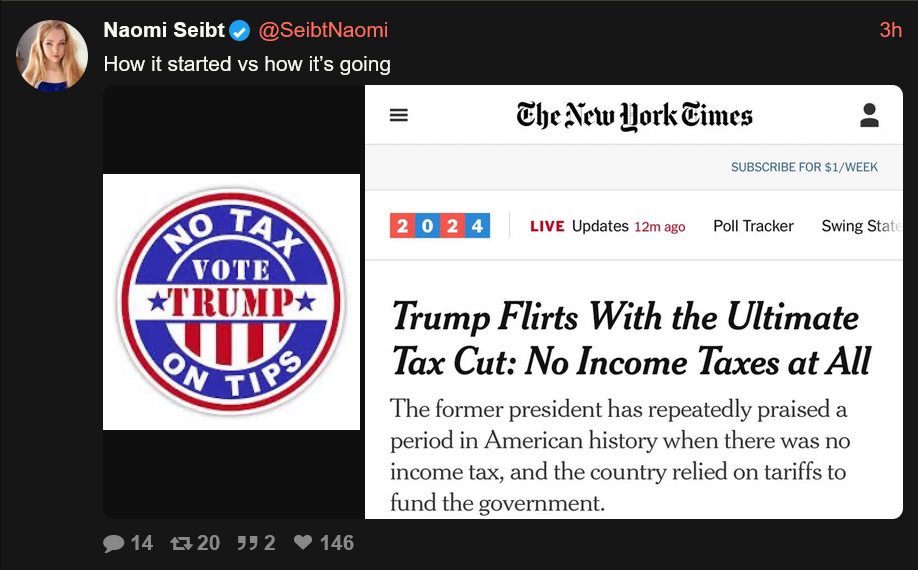Click the blue verified badge icon

(x=239, y=30)
